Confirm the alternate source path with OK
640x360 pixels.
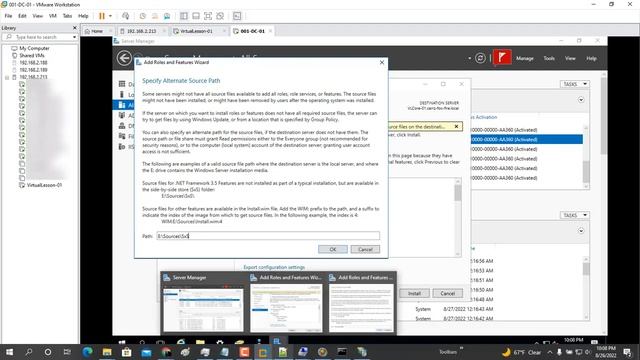coord(333,249)
